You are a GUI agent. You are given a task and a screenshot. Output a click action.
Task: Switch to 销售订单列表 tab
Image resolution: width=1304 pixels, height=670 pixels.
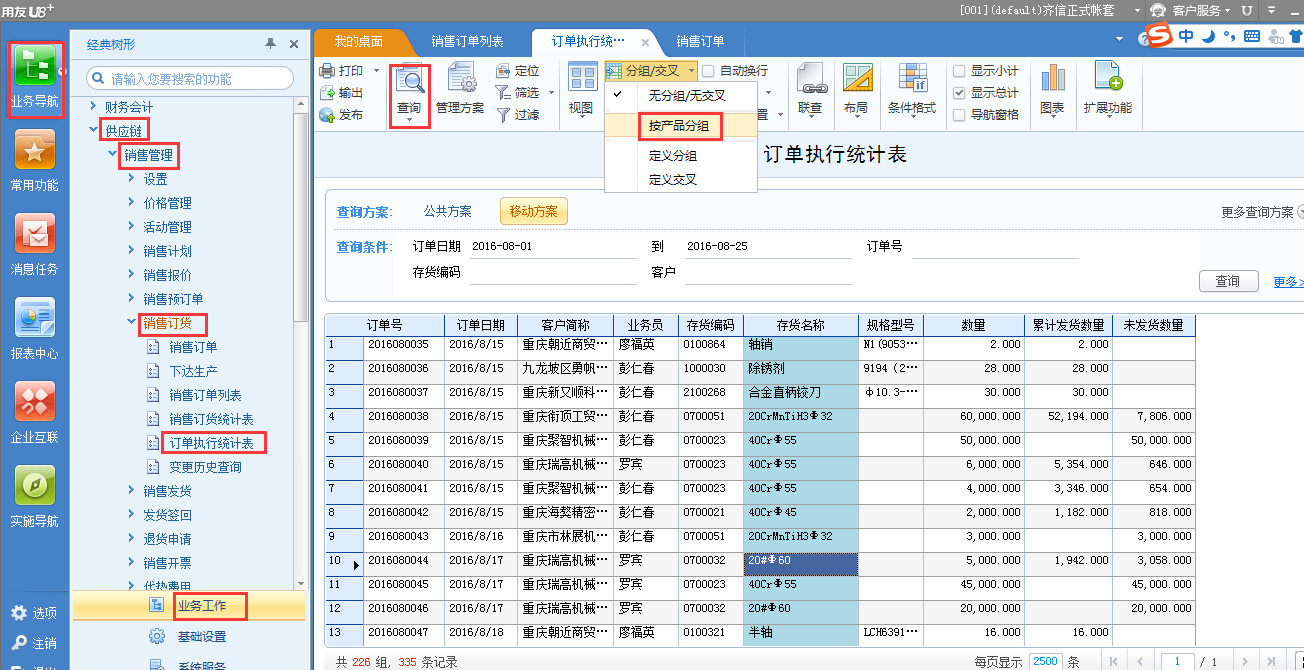(467, 41)
